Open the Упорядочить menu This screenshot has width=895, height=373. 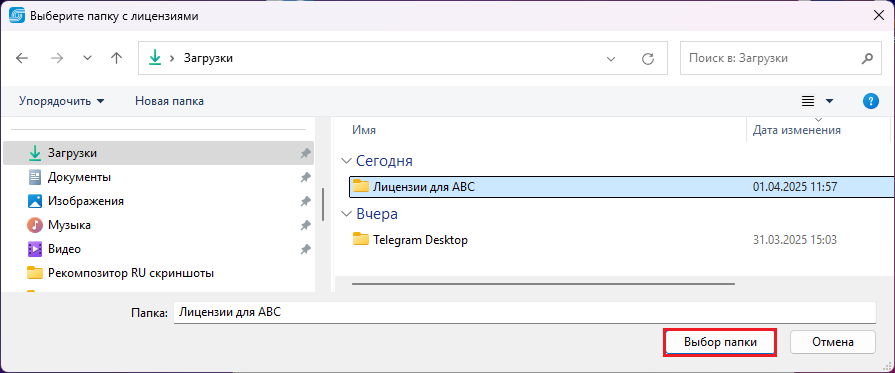(62, 101)
